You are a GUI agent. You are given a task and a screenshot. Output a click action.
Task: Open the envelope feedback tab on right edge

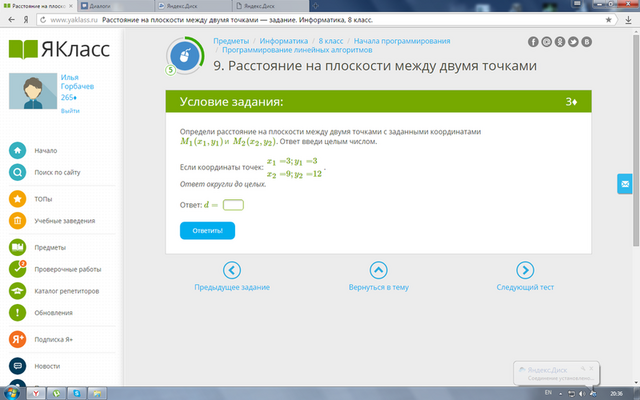coord(624,184)
